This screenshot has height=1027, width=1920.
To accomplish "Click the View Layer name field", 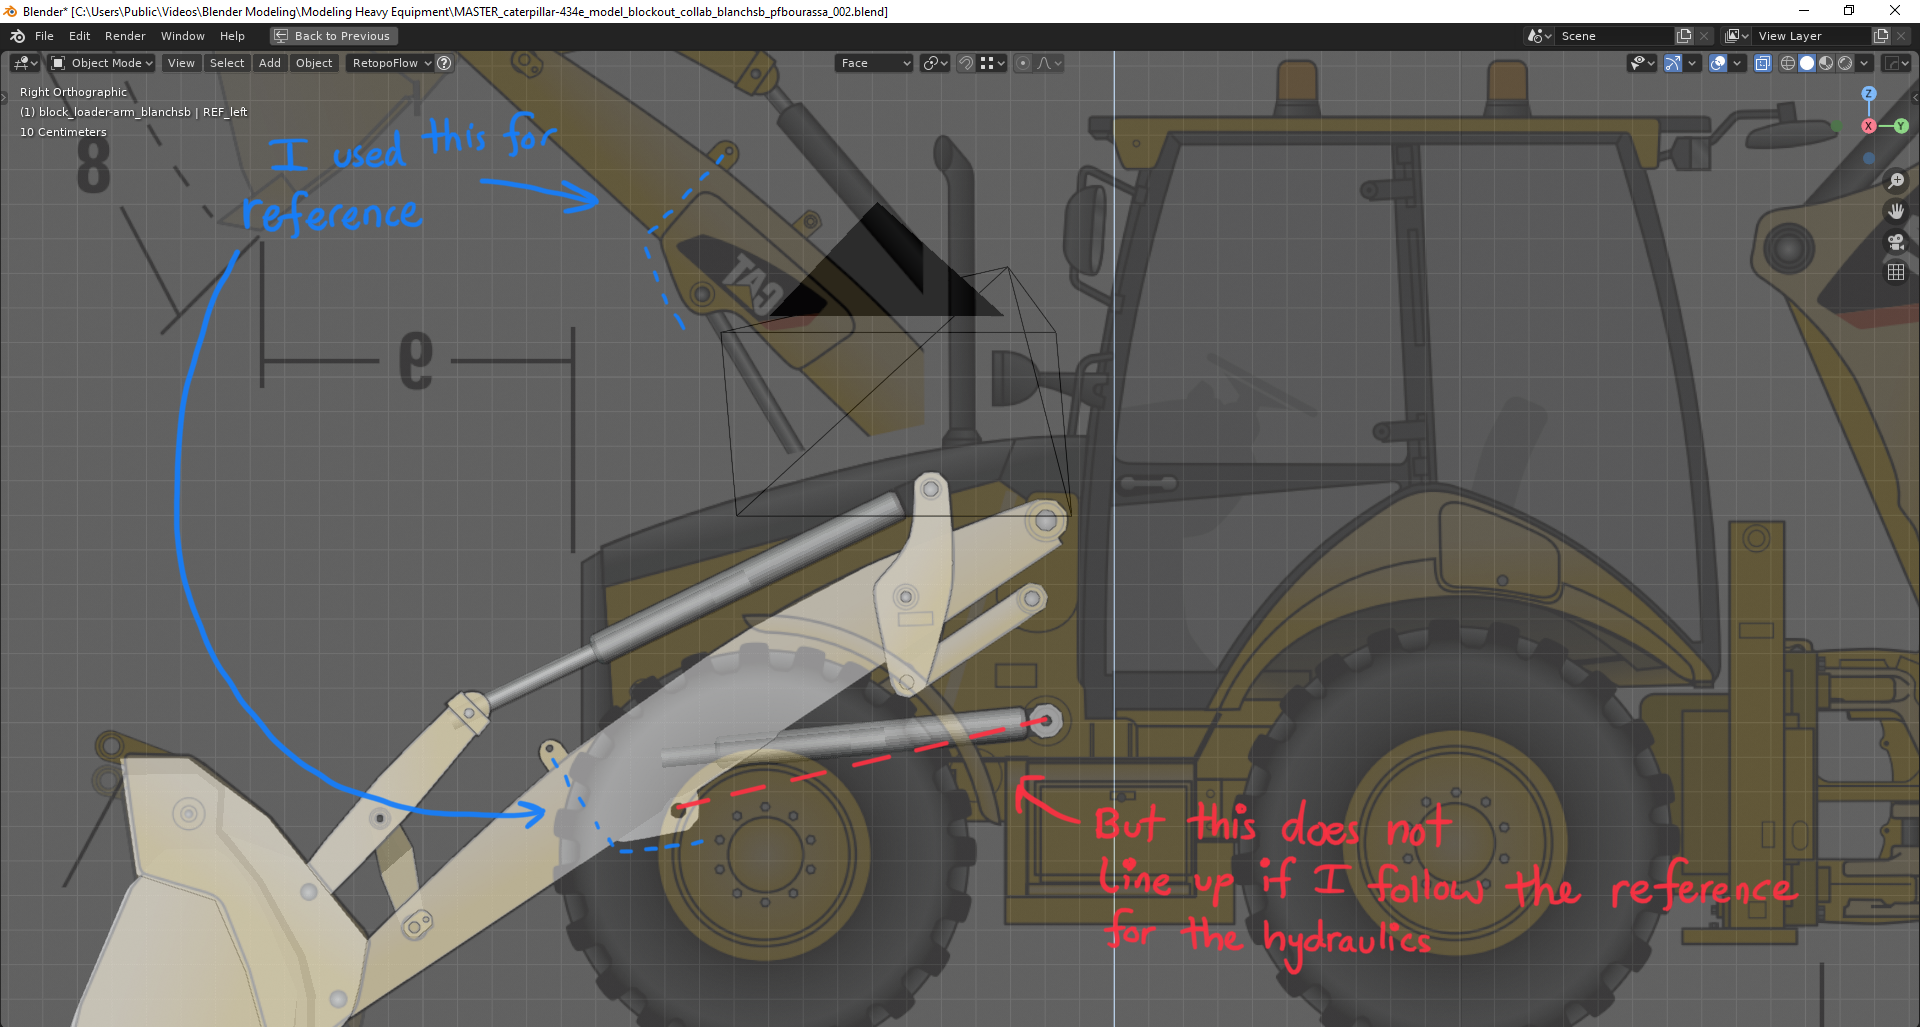I will 1812,36.
